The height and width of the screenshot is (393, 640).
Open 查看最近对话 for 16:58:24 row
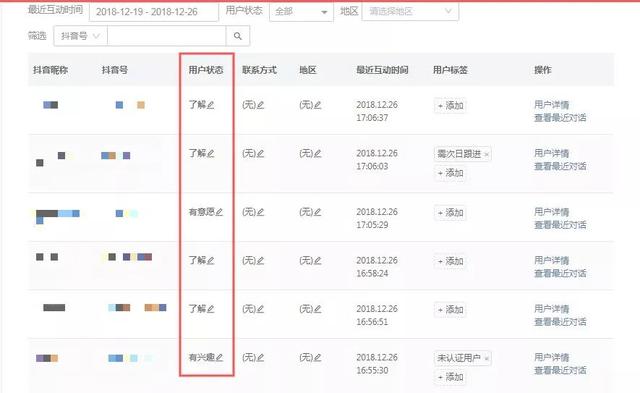pyautogui.click(x=560, y=273)
